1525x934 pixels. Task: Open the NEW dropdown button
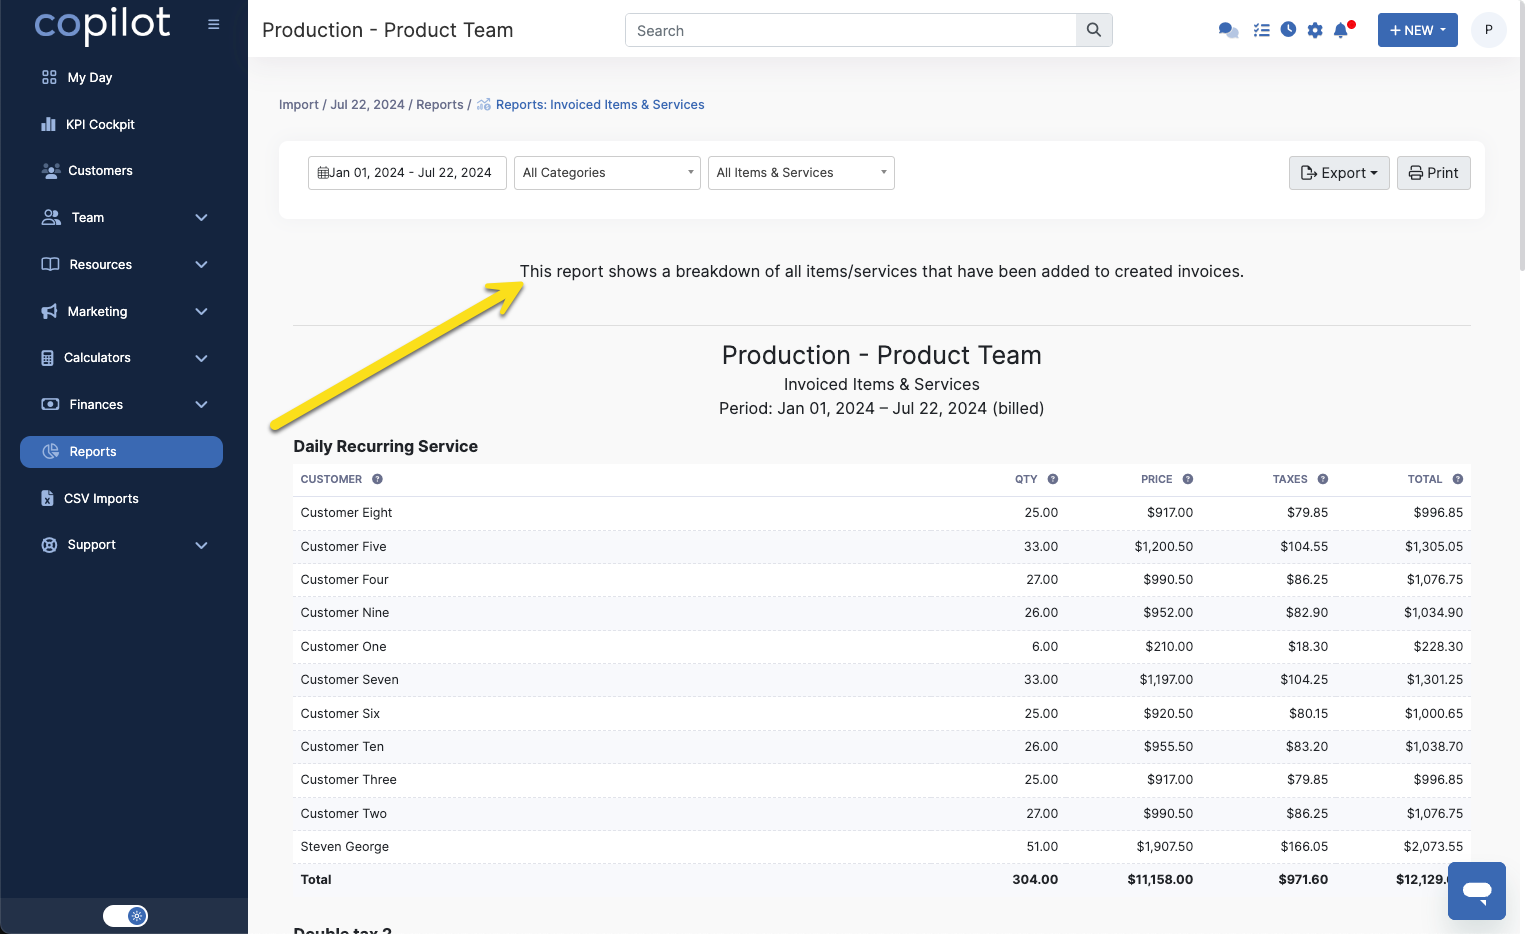[1417, 30]
